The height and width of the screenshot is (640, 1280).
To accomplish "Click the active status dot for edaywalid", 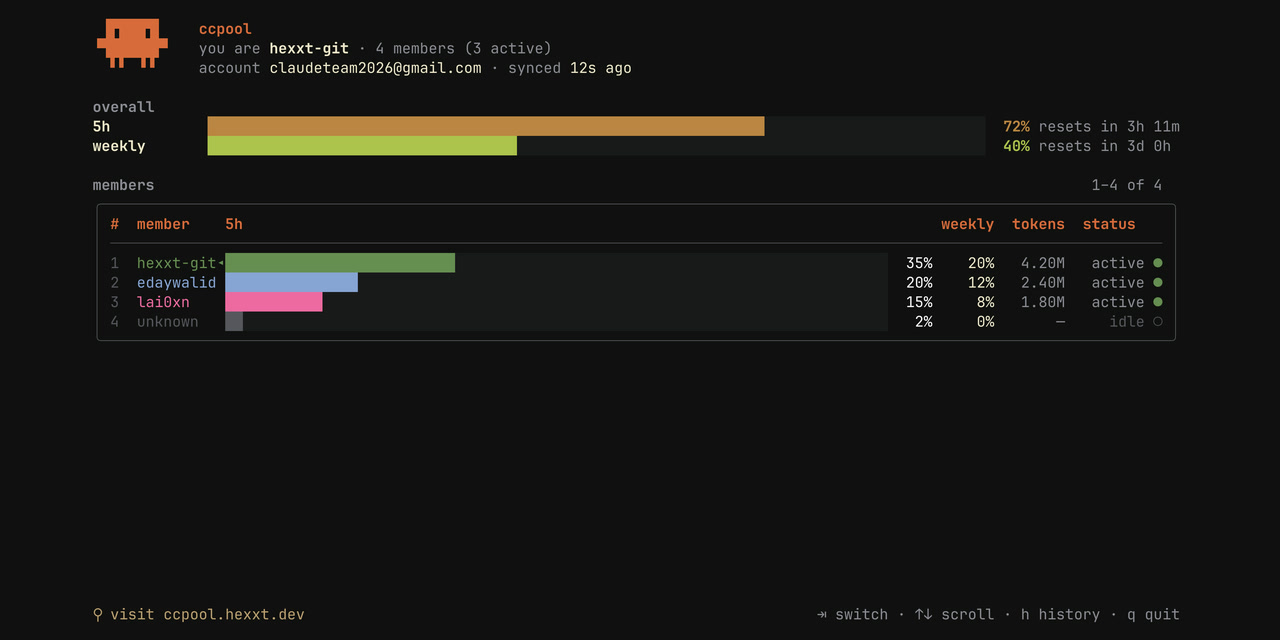I will (x=1157, y=283).
